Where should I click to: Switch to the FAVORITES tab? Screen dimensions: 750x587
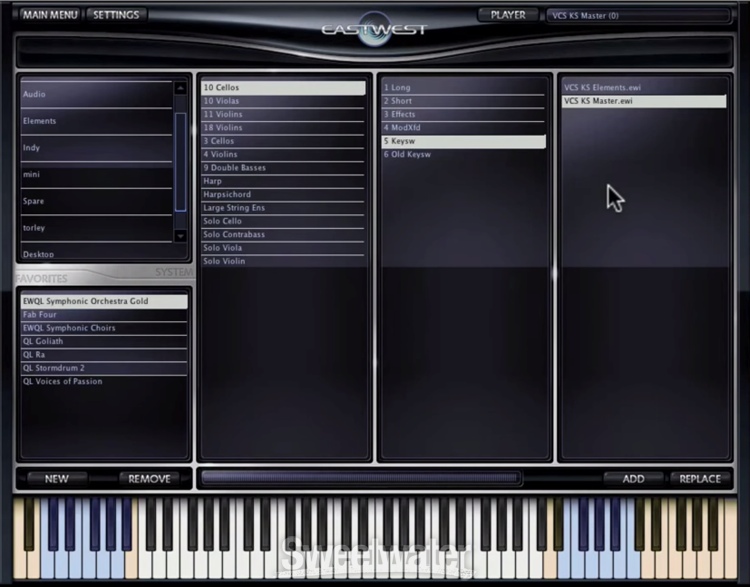point(42,278)
